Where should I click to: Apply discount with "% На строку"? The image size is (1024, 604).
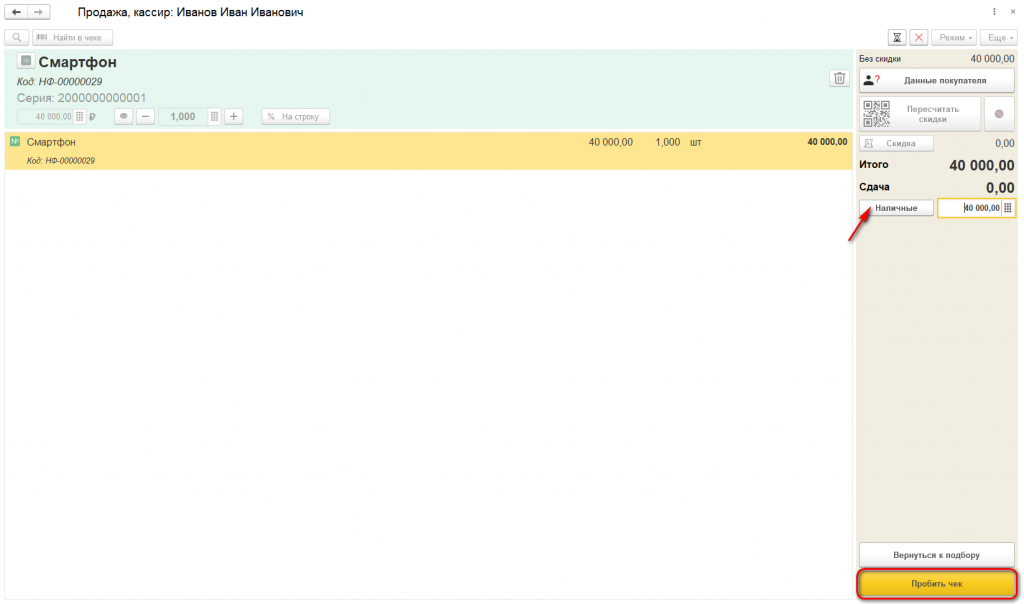(x=296, y=116)
